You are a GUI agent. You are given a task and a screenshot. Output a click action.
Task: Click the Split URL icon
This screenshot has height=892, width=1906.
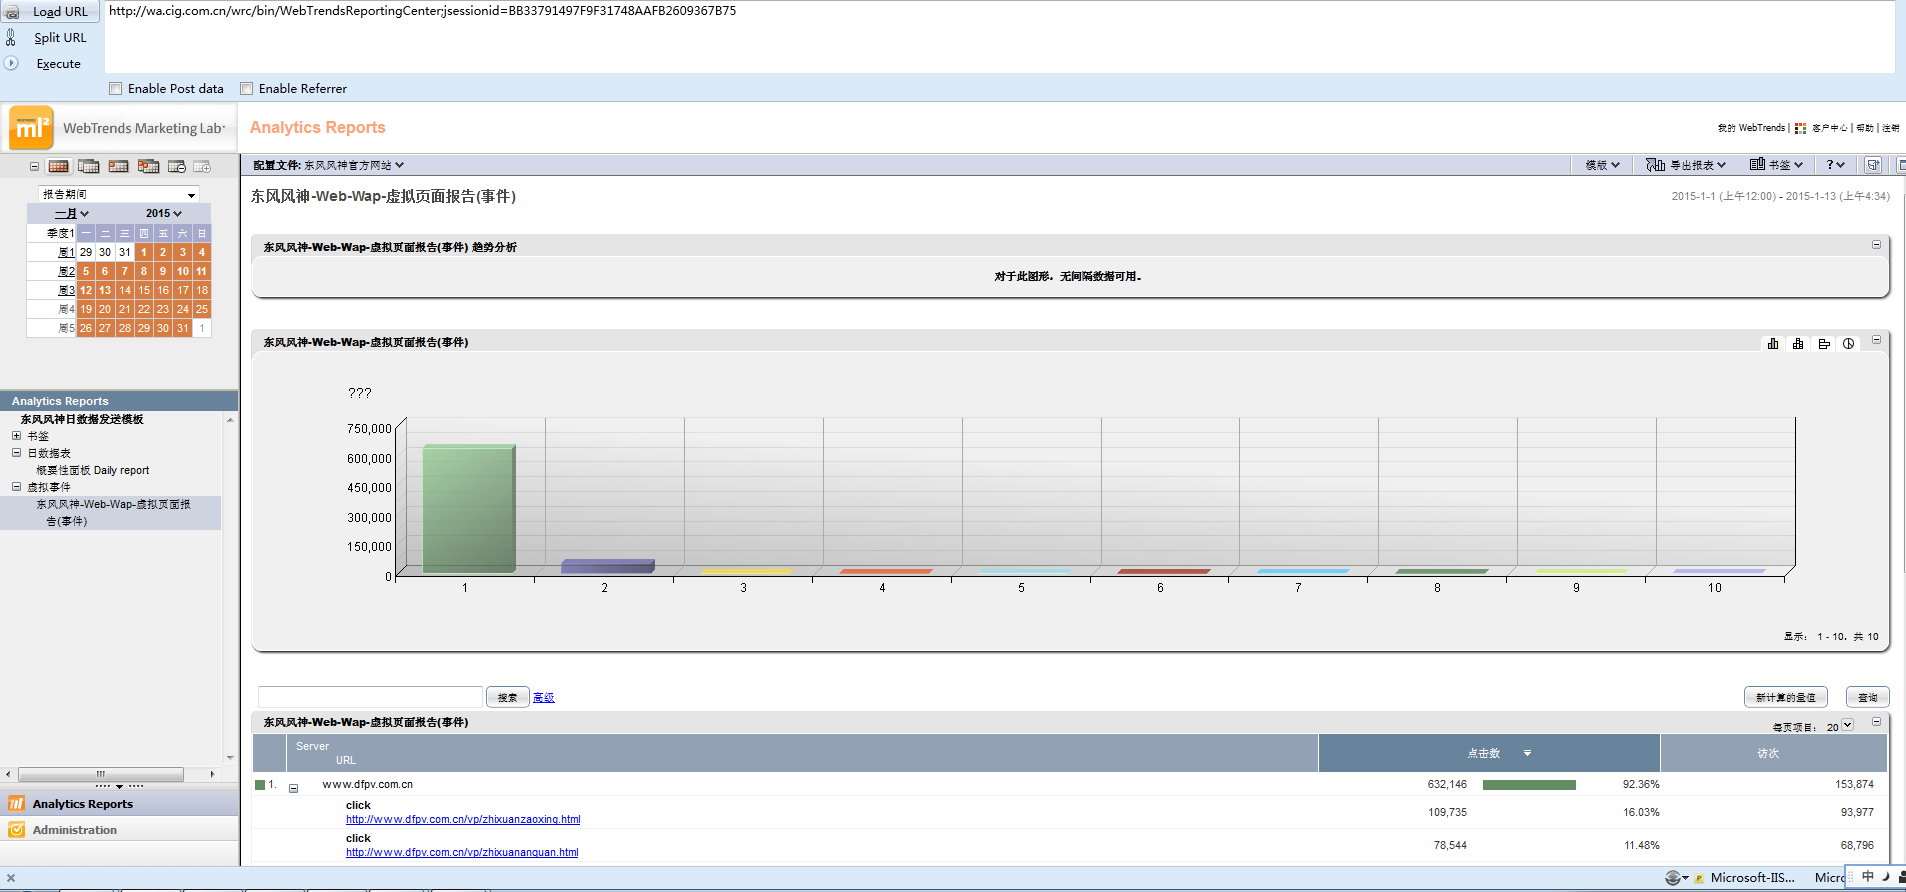pyautogui.click(x=11, y=38)
